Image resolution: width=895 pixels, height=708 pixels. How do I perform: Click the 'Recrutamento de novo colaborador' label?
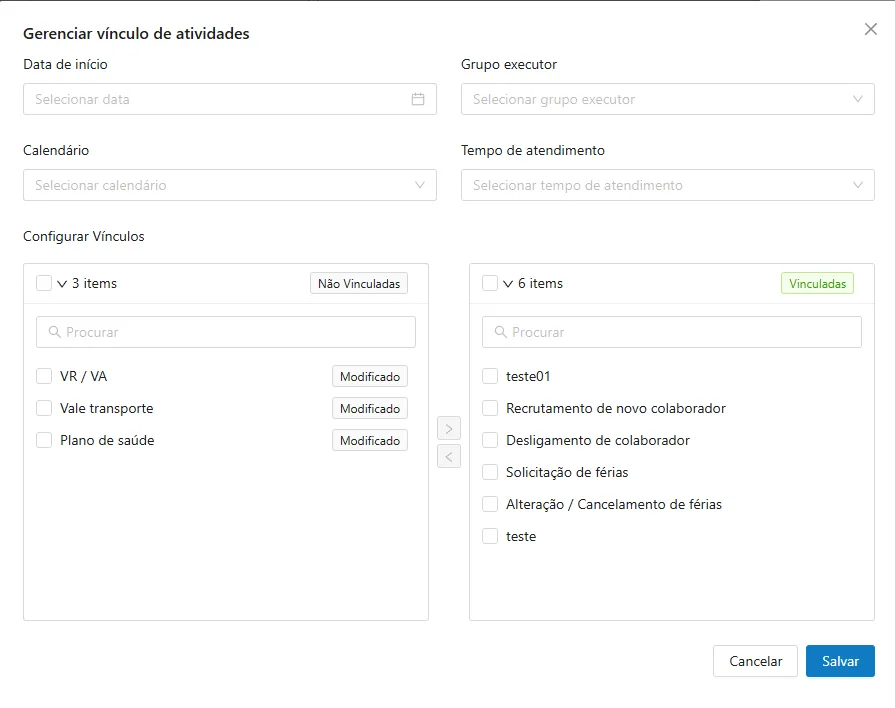[616, 408]
